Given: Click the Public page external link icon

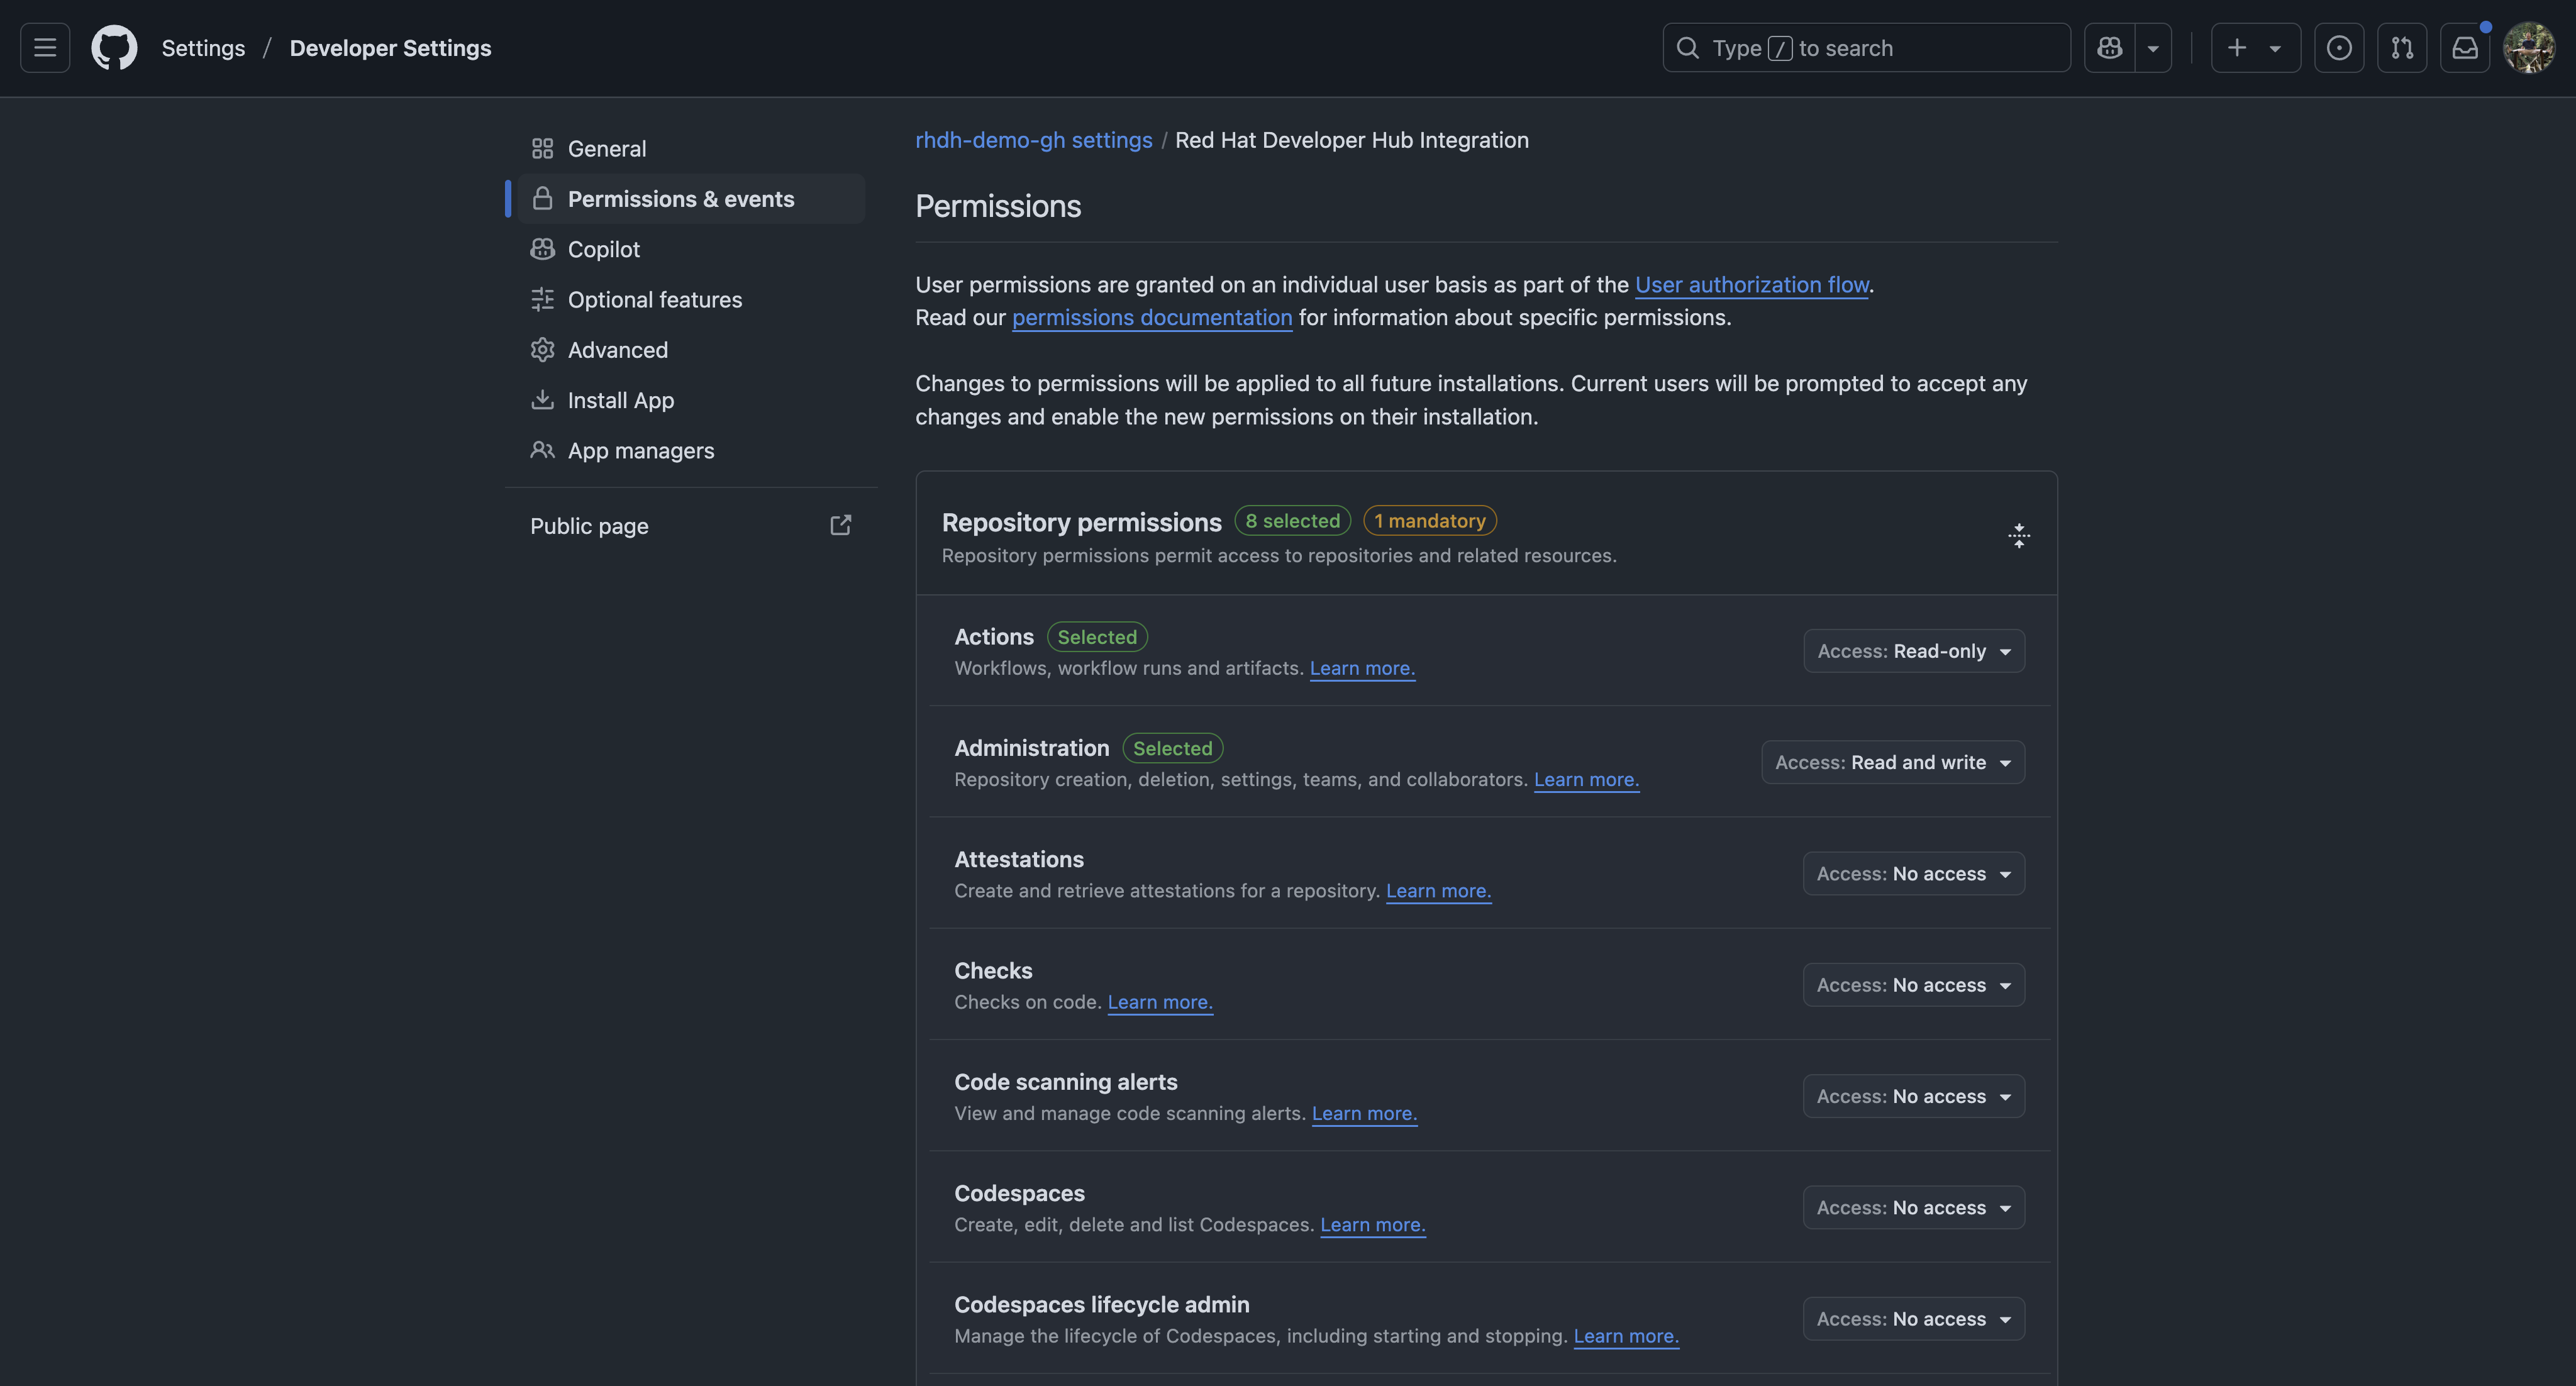Looking at the screenshot, I should [x=840, y=526].
